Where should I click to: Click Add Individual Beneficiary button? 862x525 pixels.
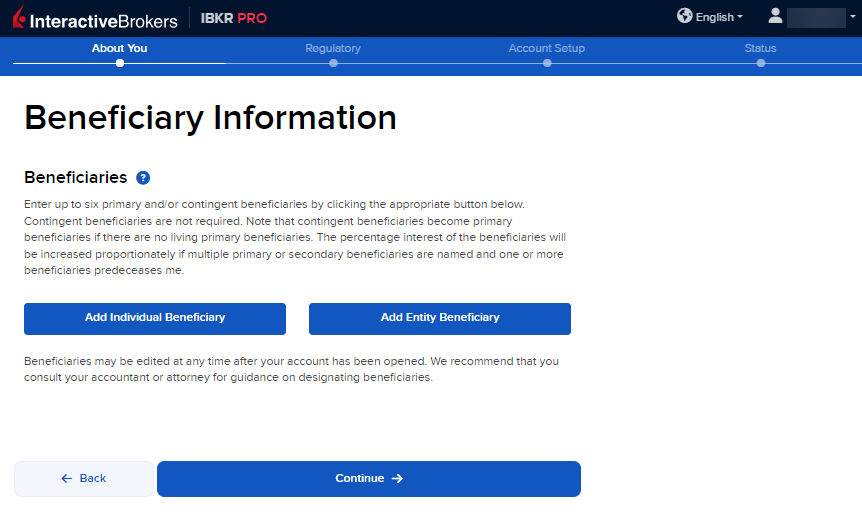point(155,319)
